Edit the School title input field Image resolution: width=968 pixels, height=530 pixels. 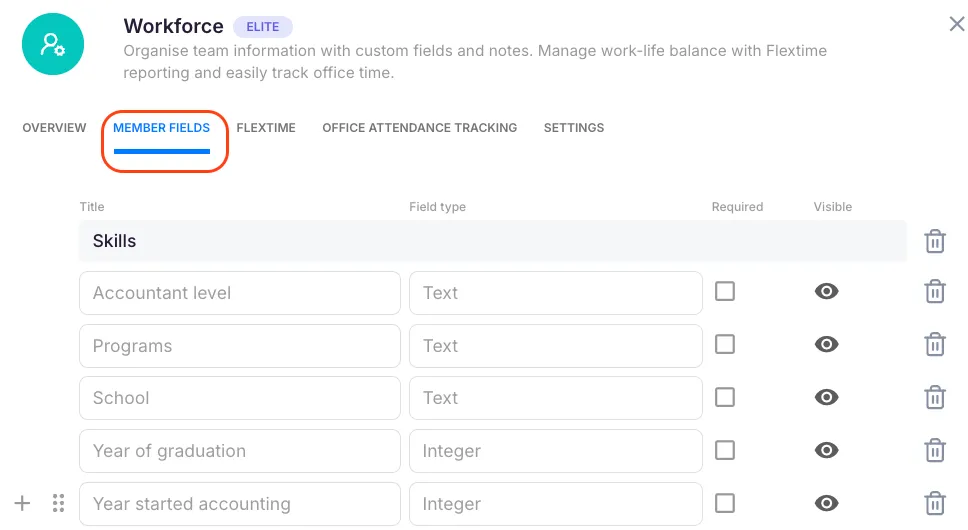pyautogui.click(x=239, y=398)
